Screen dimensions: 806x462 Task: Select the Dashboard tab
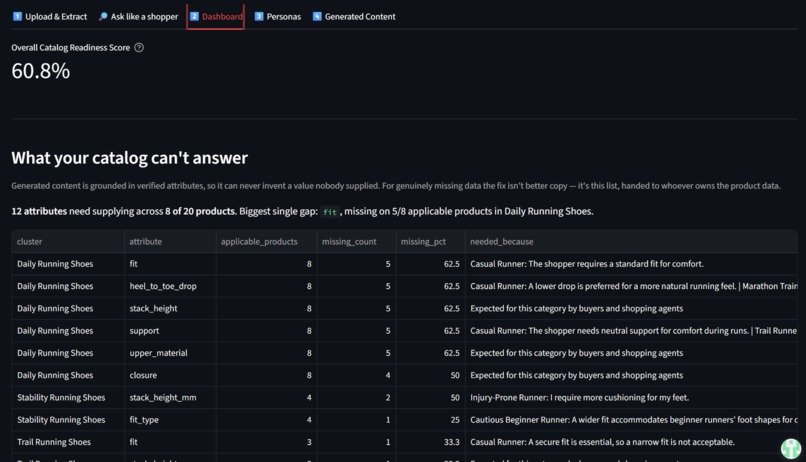(215, 16)
